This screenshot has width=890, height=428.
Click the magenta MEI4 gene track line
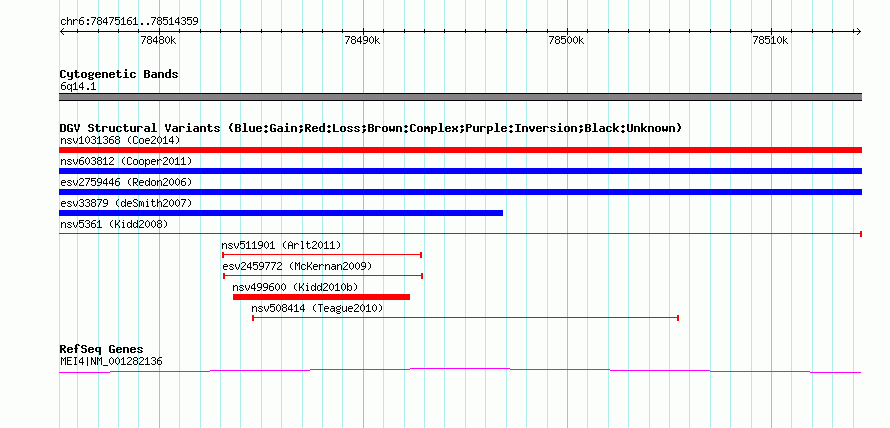[x=460, y=371]
